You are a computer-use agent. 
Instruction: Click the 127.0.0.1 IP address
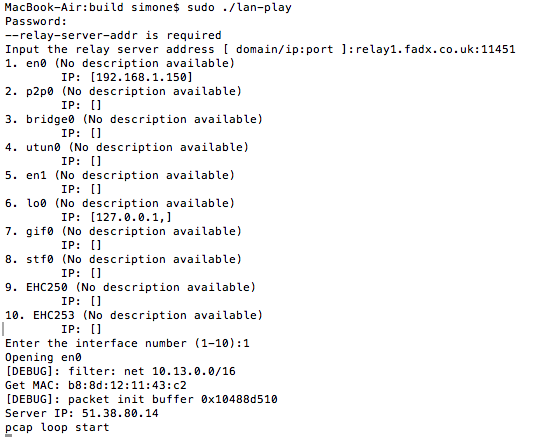pyautogui.click(x=127, y=217)
